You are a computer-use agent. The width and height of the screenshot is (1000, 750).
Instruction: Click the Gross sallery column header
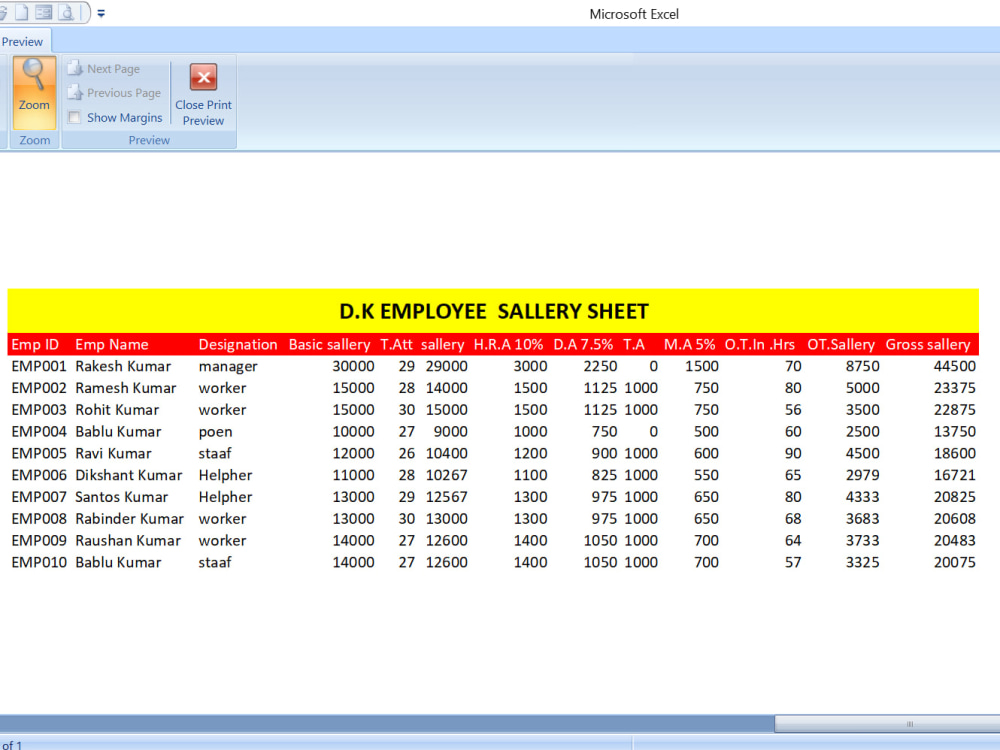[x=928, y=344]
